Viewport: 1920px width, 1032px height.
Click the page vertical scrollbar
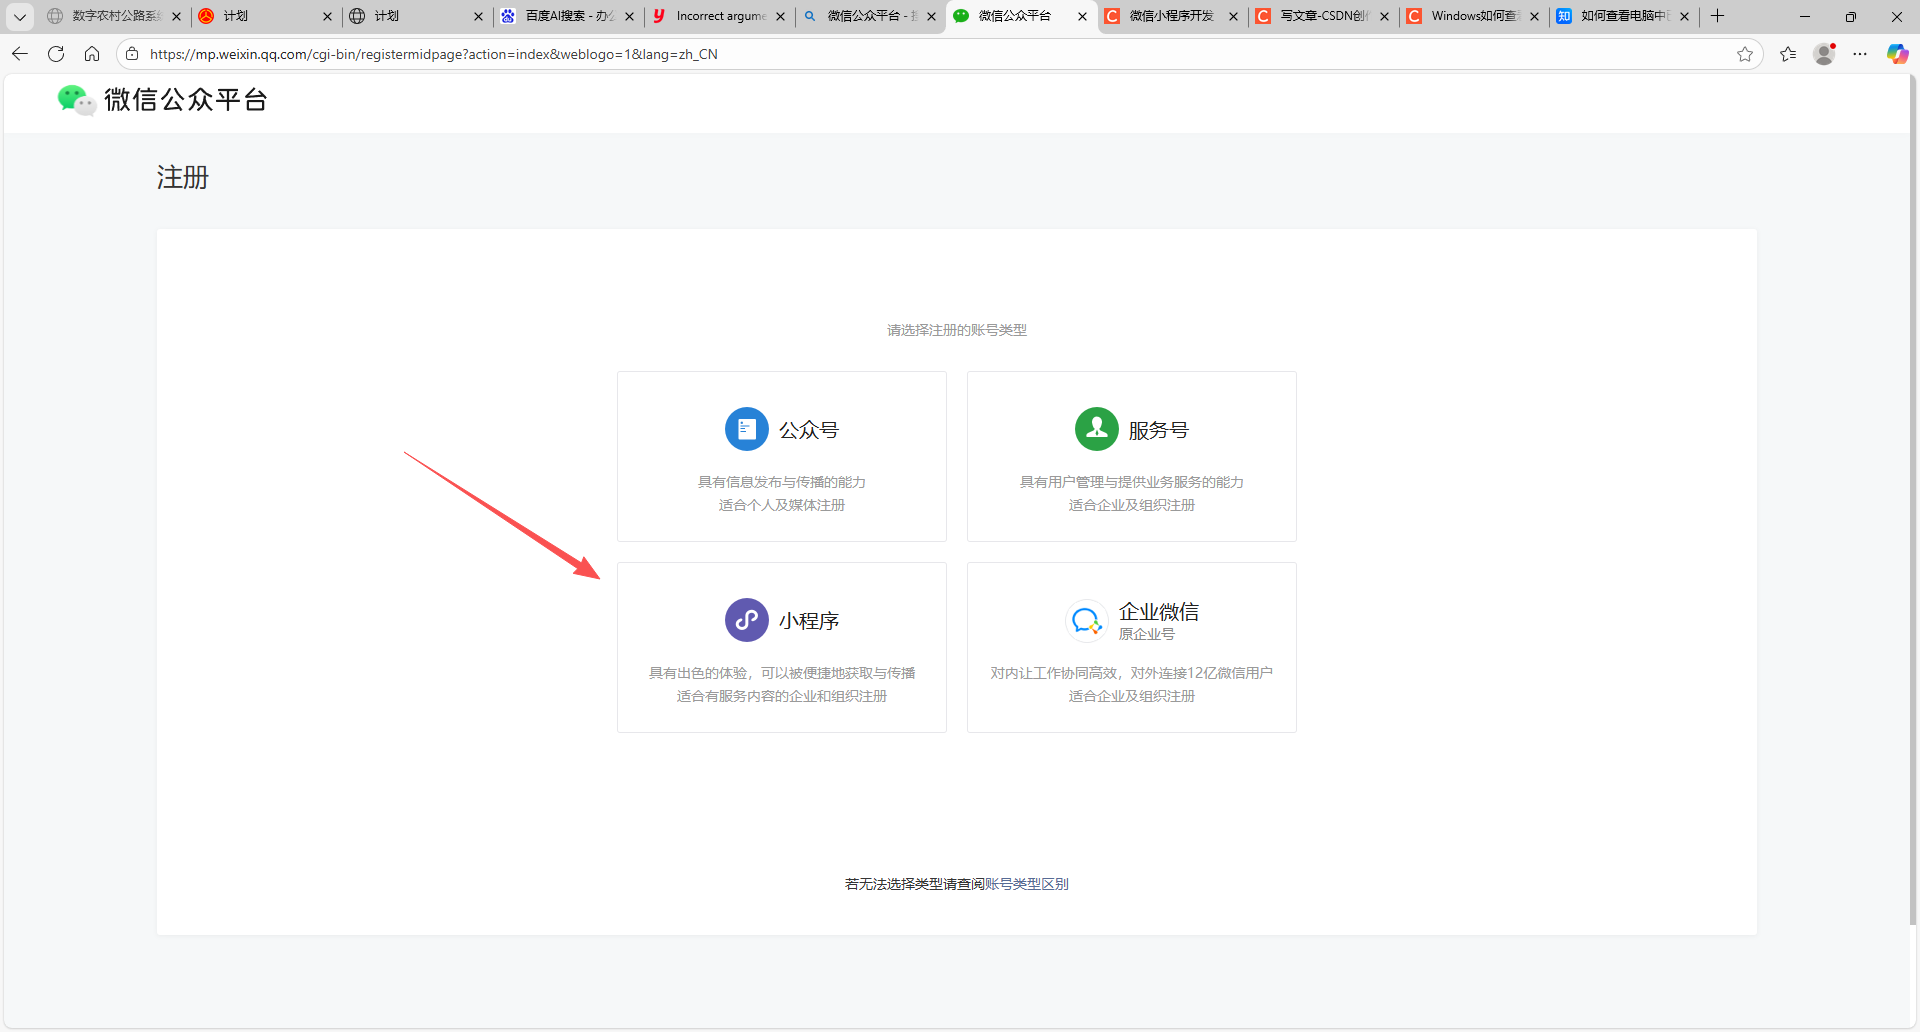(x=1912, y=500)
